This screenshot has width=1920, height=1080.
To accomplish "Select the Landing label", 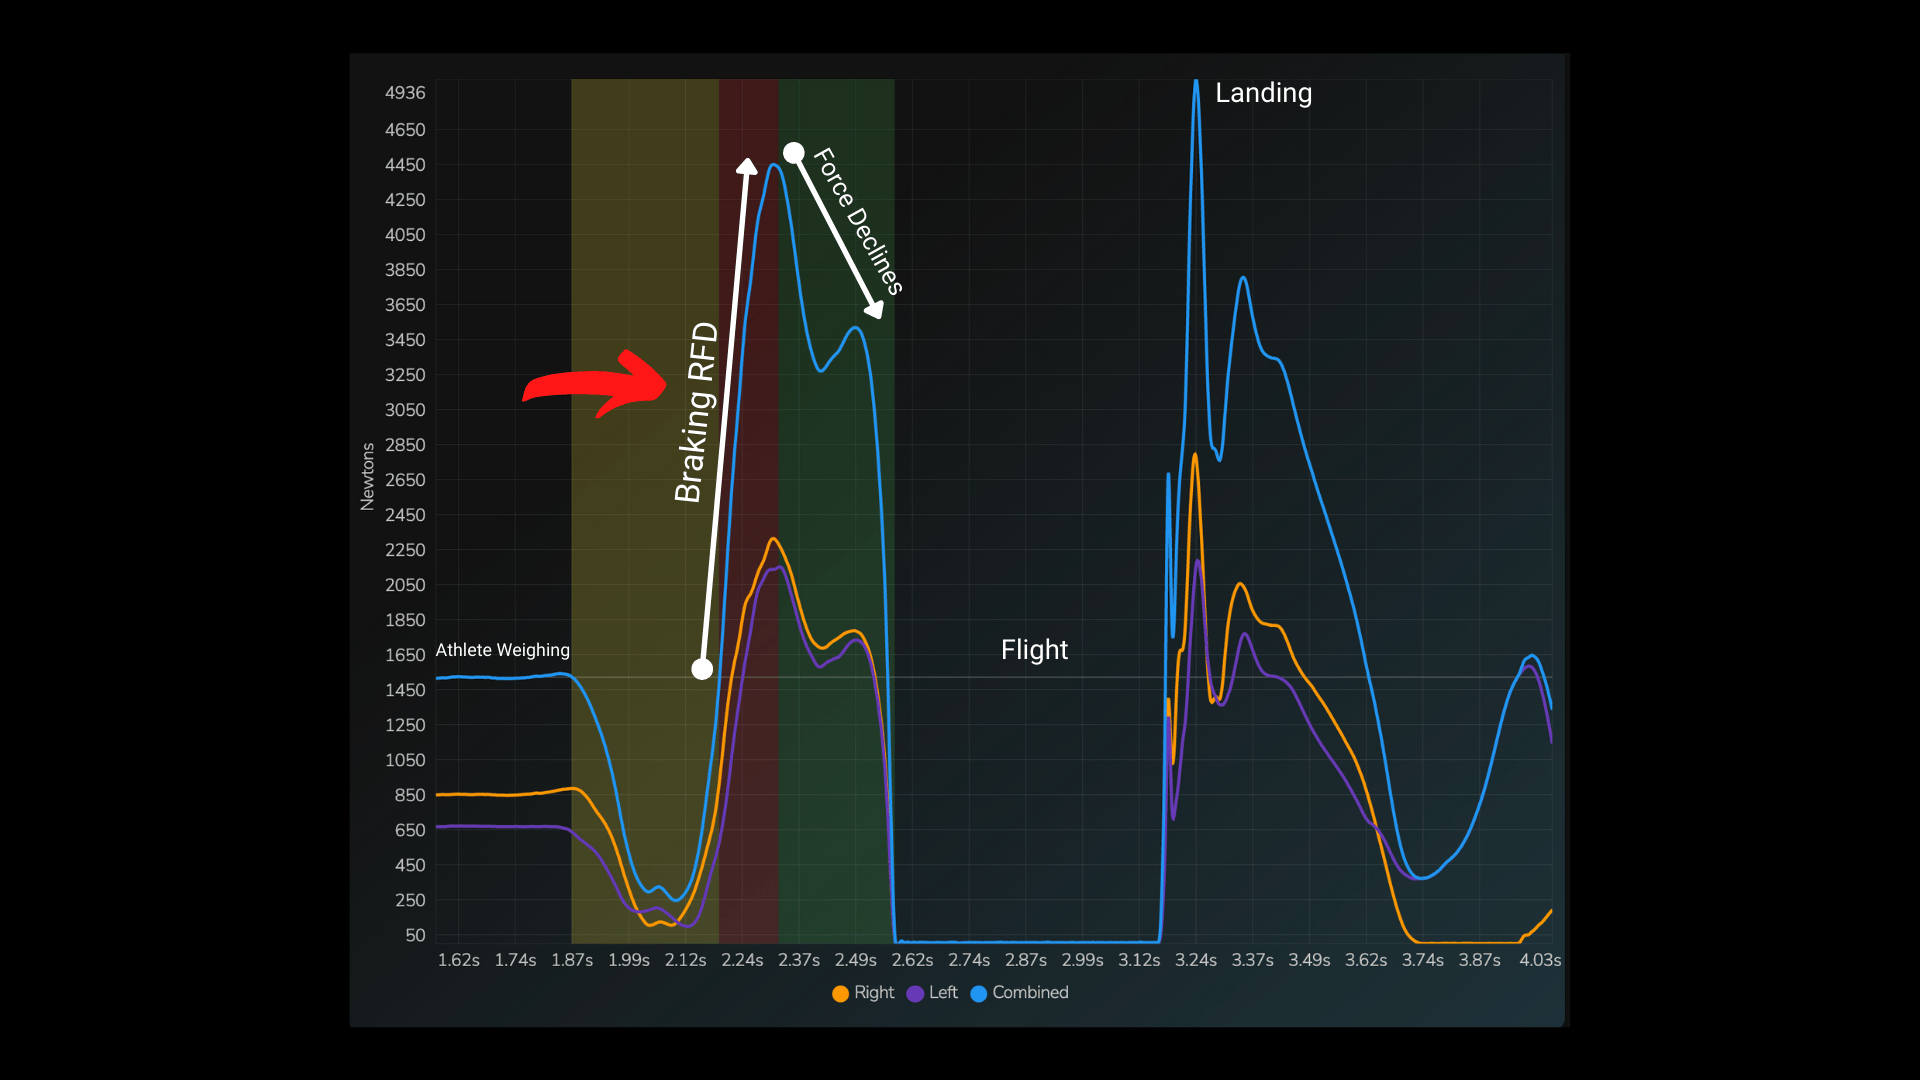I will pyautogui.click(x=1264, y=93).
